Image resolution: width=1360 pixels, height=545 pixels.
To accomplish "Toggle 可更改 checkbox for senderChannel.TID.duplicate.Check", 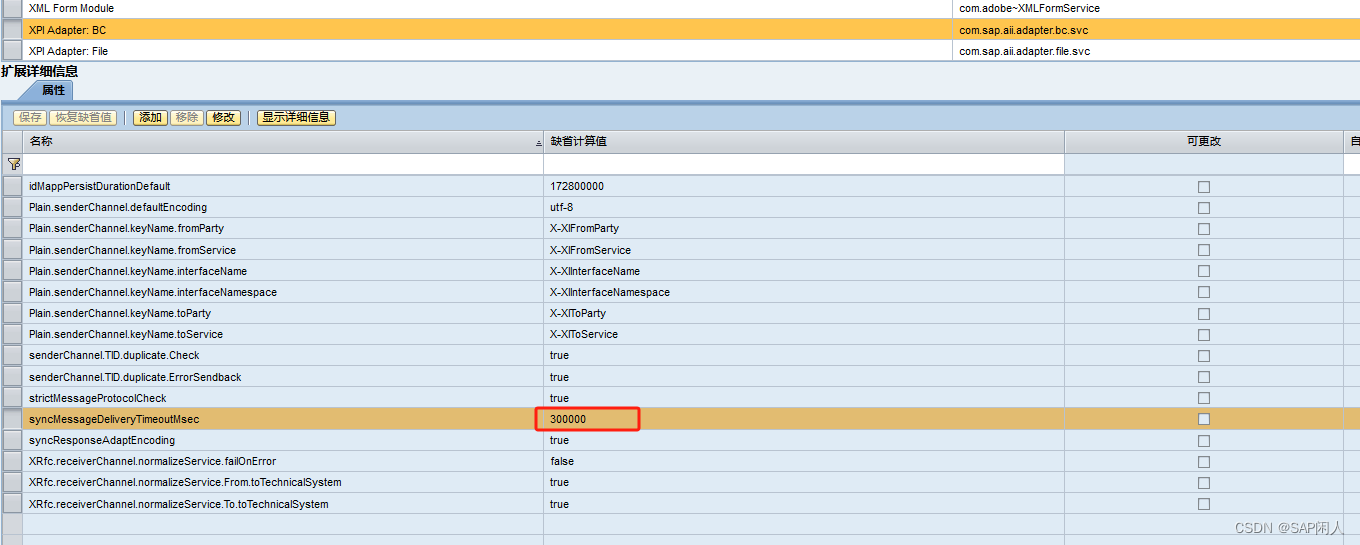I will pos(1204,356).
